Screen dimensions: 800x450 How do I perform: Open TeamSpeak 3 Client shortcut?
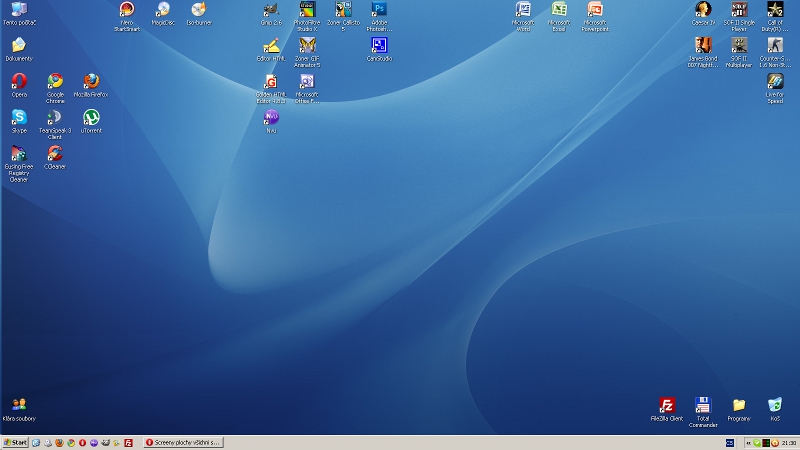pos(55,124)
